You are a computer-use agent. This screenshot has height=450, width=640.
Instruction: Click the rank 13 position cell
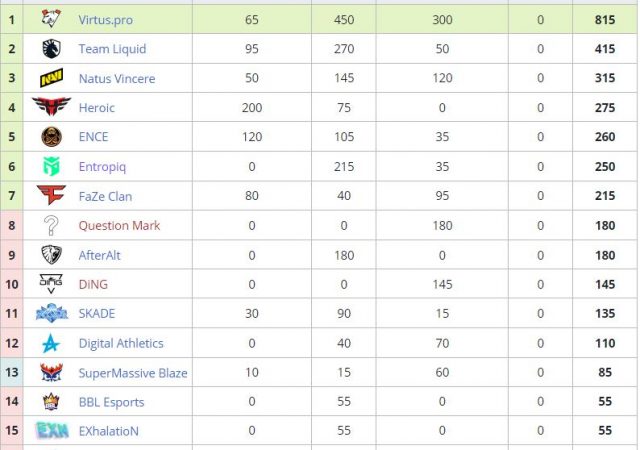point(12,373)
